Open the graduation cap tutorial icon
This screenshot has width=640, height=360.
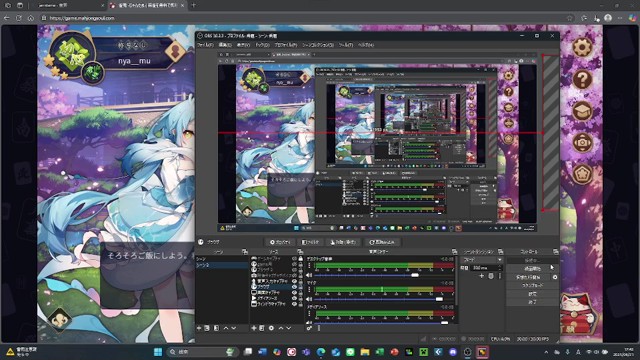click(x=582, y=111)
